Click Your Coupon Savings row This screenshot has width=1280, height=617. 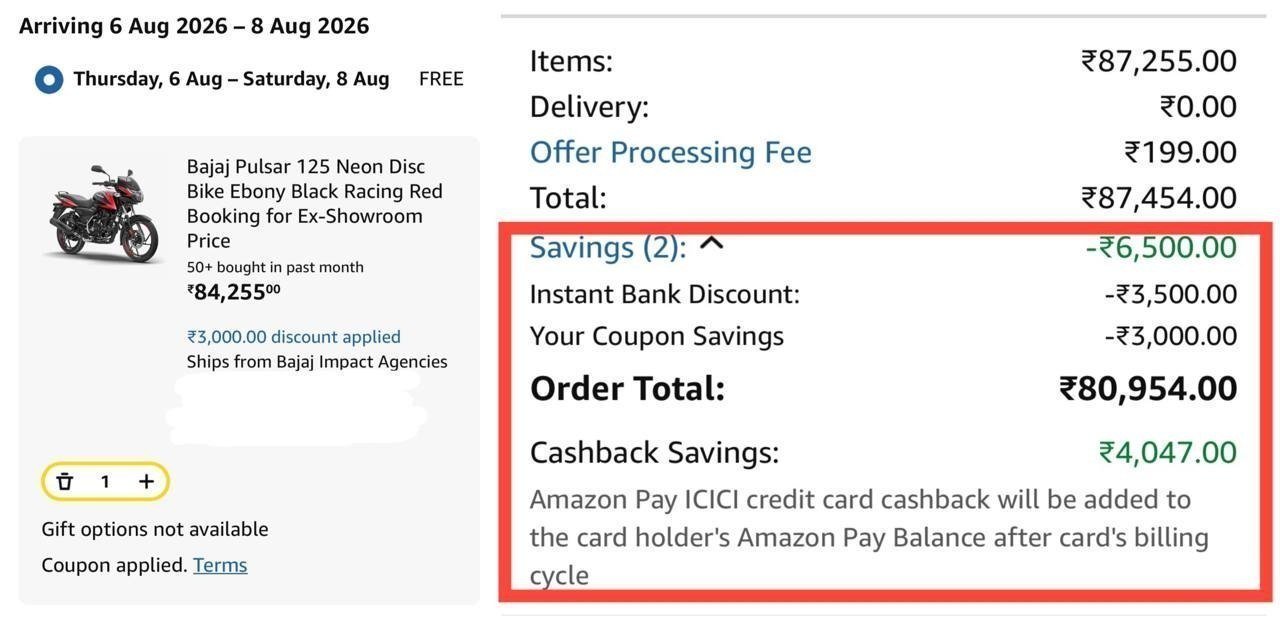pyautogui.click(x=883, y=336)
